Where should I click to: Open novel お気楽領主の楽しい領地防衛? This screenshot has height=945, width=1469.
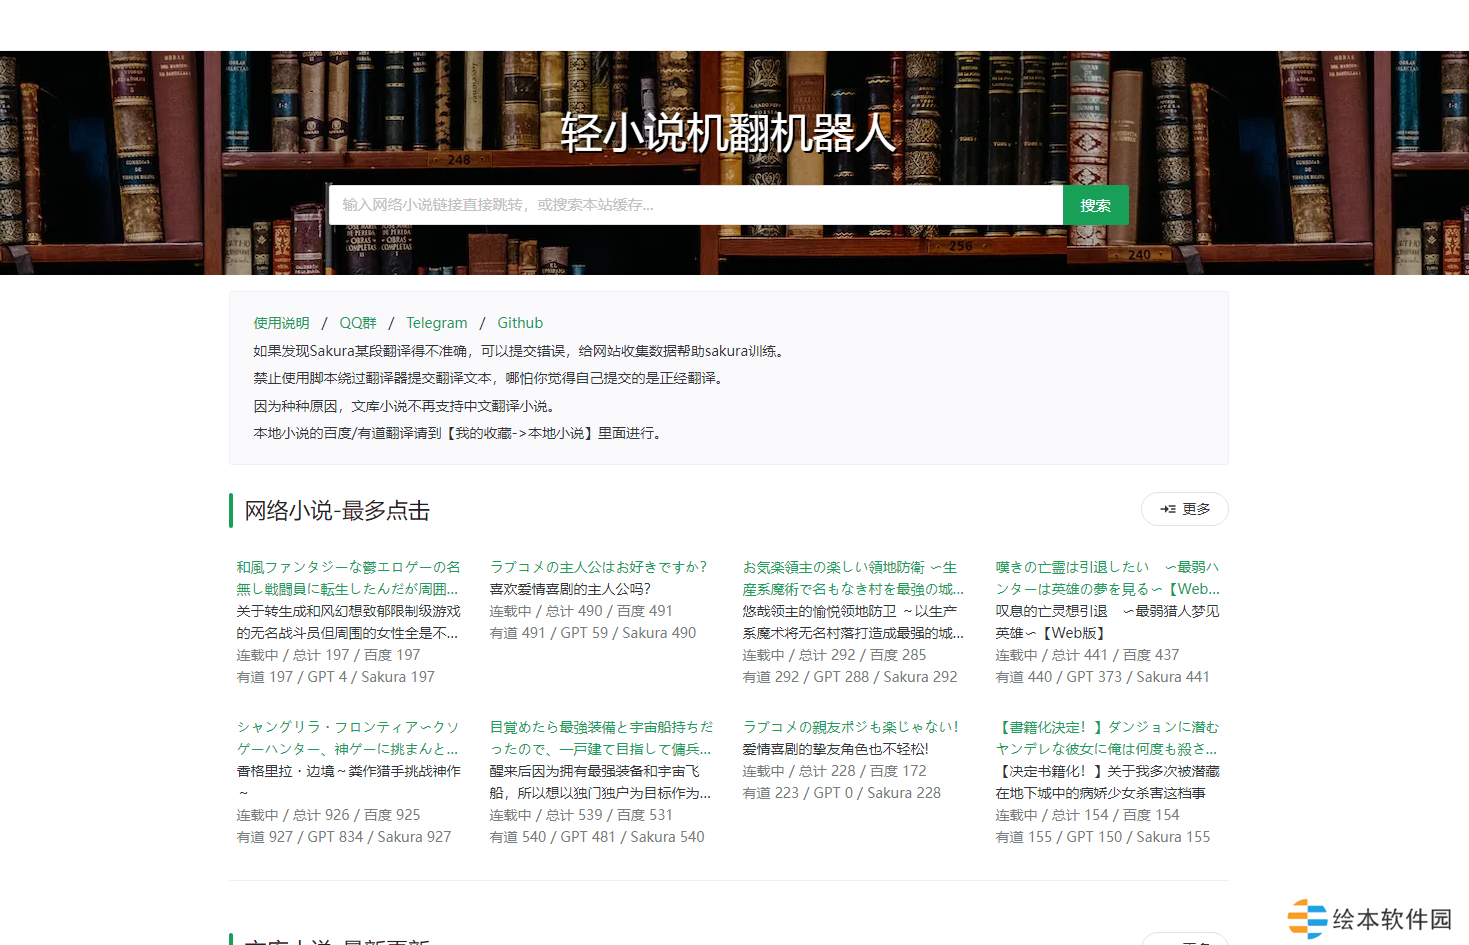[852, 578]
